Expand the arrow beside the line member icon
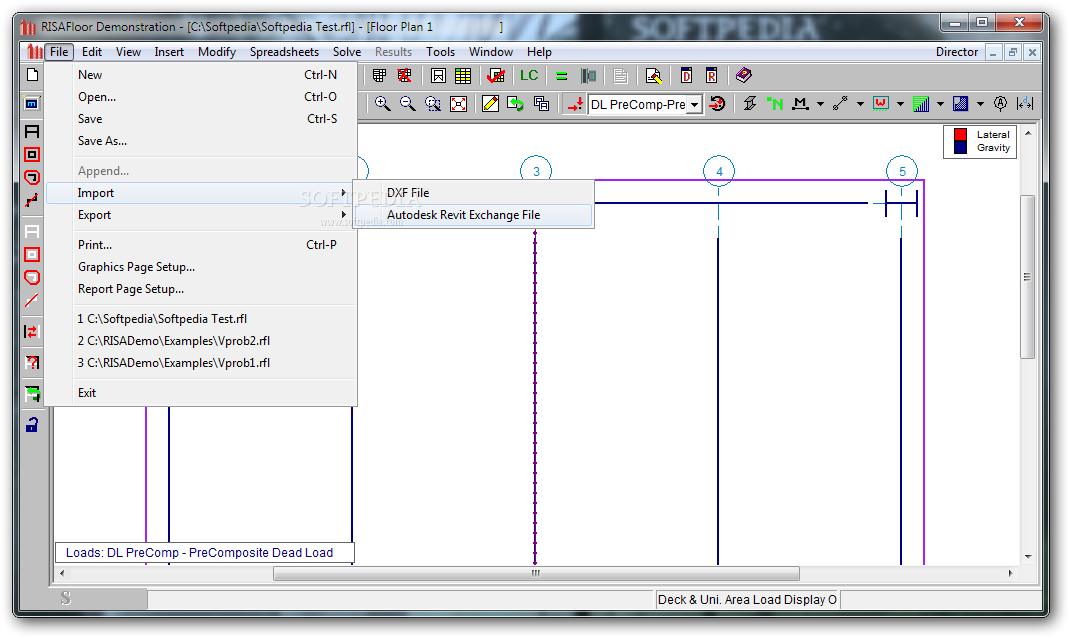1070x638 pixels. (860, 104)
